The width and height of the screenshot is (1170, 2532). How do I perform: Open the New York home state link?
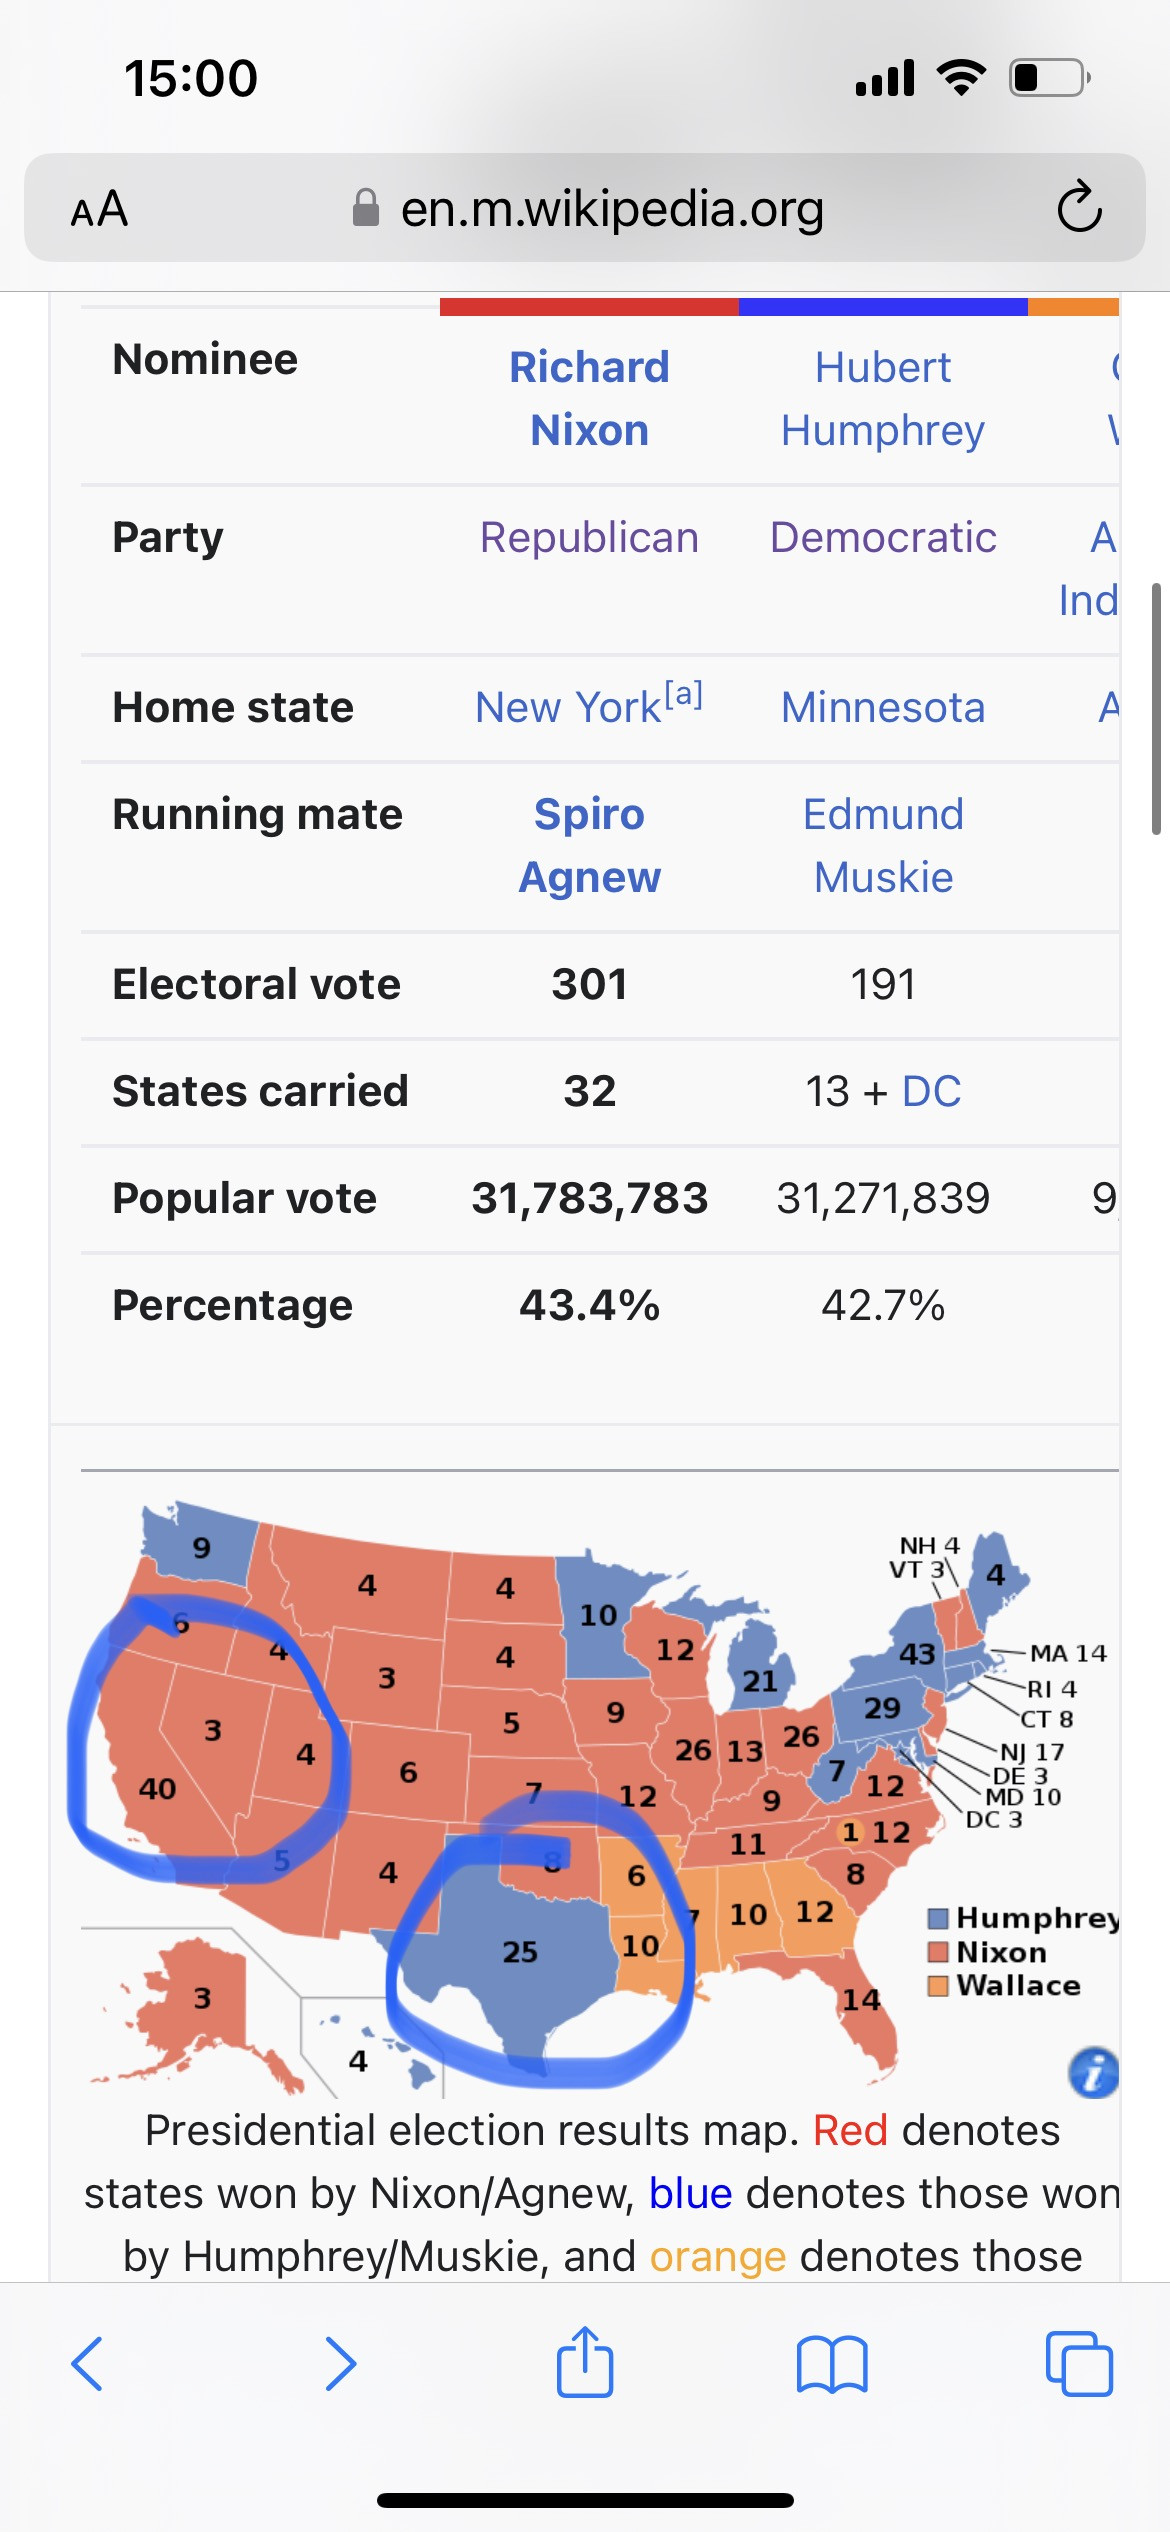pos(568,708)
